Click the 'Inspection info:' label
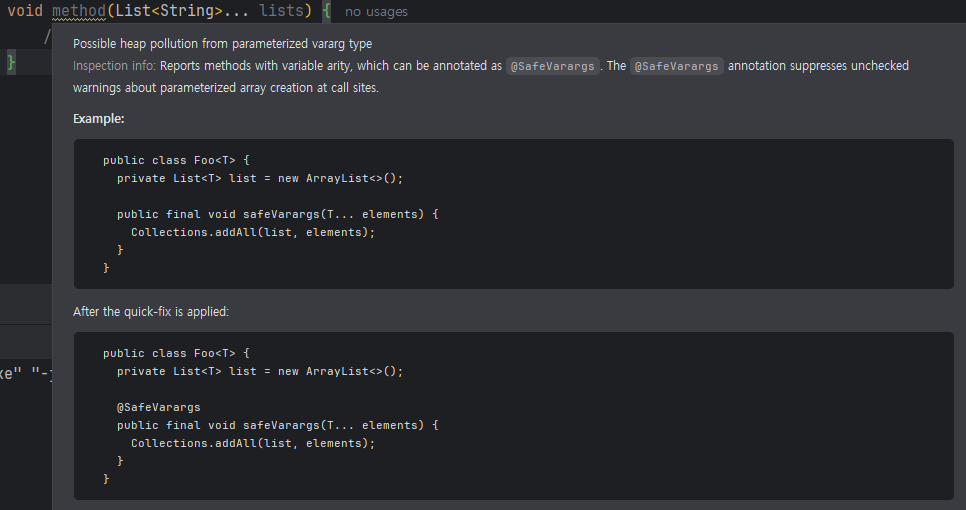Screen dimensions: 966x510 tap(114, 66)
